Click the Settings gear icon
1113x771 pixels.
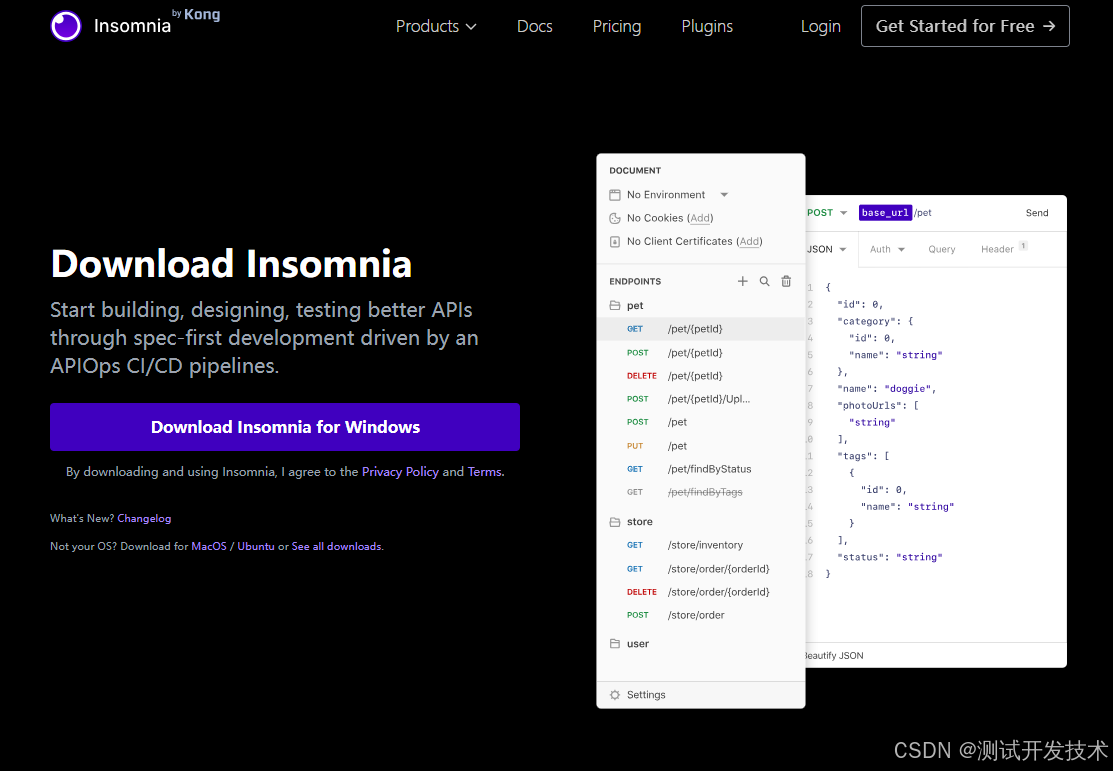(x=615, y=695)
